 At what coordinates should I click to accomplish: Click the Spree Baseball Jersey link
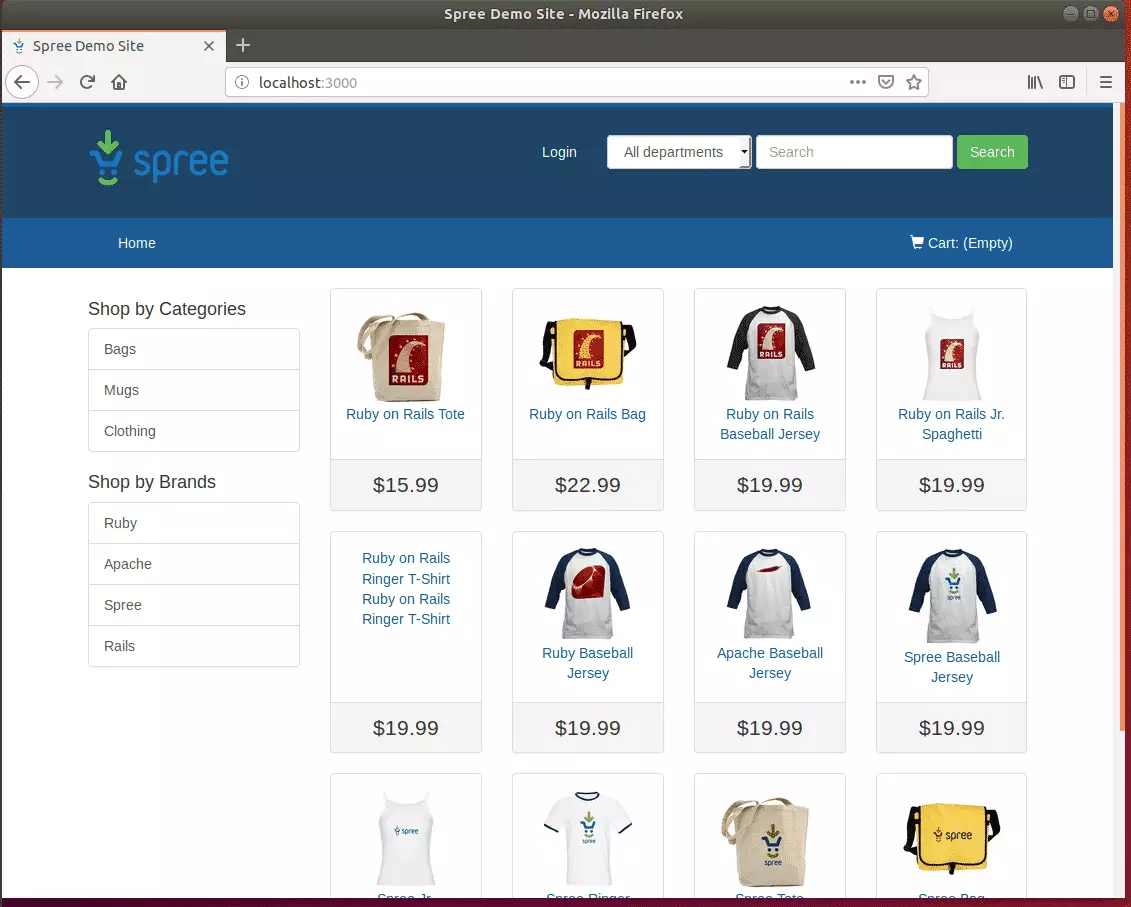[951, 667]
